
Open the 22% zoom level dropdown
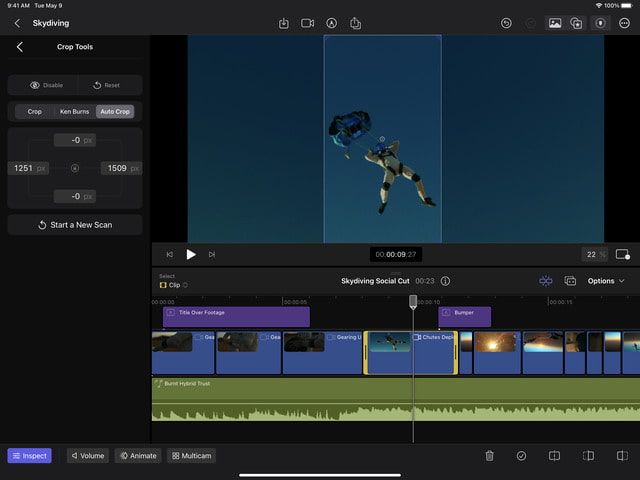[594, 255]
